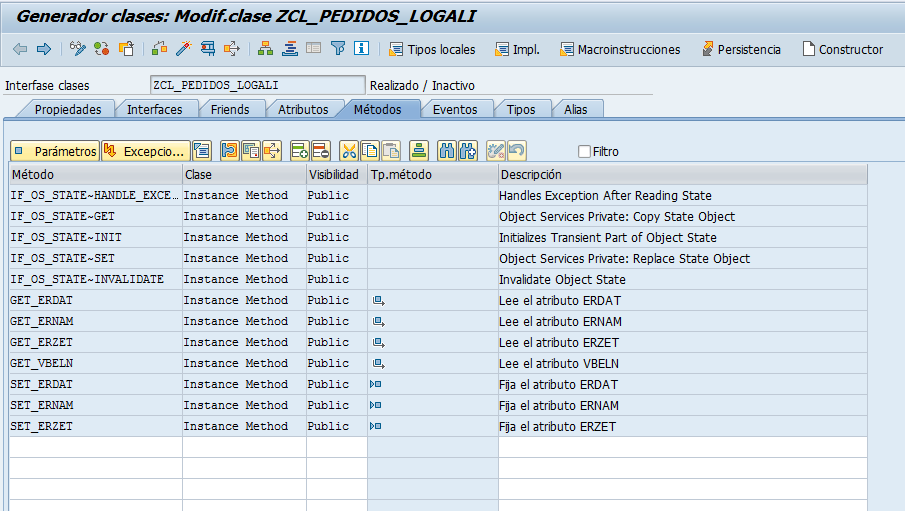
Task: Click the navigation stack icon
Action: pos(290,49)
